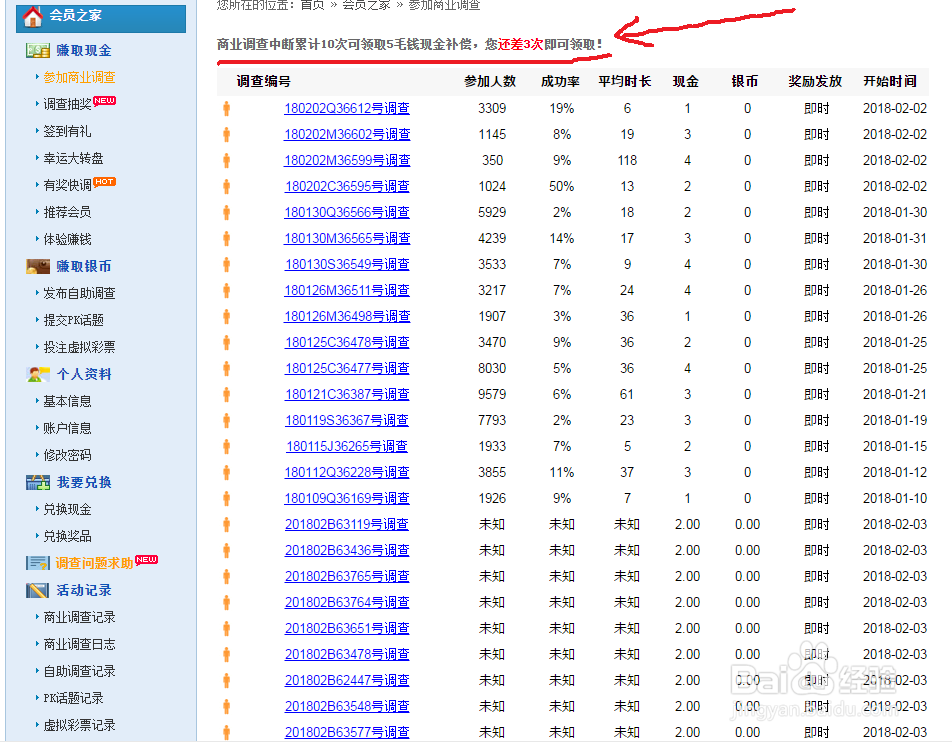Open survey link 180126M36511号调查
The height and width of the screenshot is (743, 952).
(347, 291)
